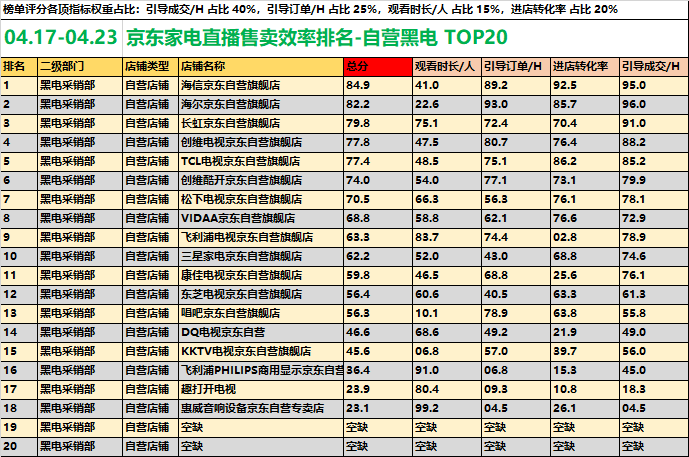Select store name 趣打开电视

pyautogui.click(x=208, y=389)
